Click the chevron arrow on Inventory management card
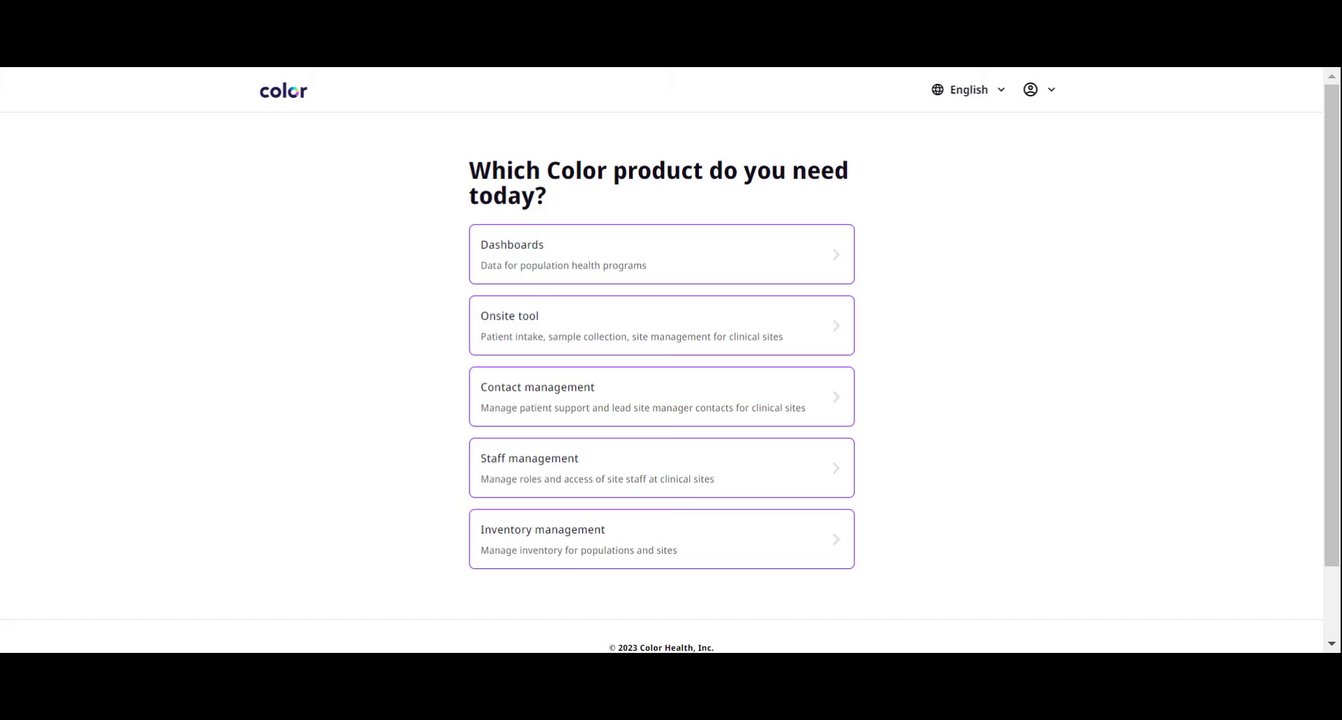Image resolution: width=1342 pixels, height=720 pixels. click(x=836, y=540)
